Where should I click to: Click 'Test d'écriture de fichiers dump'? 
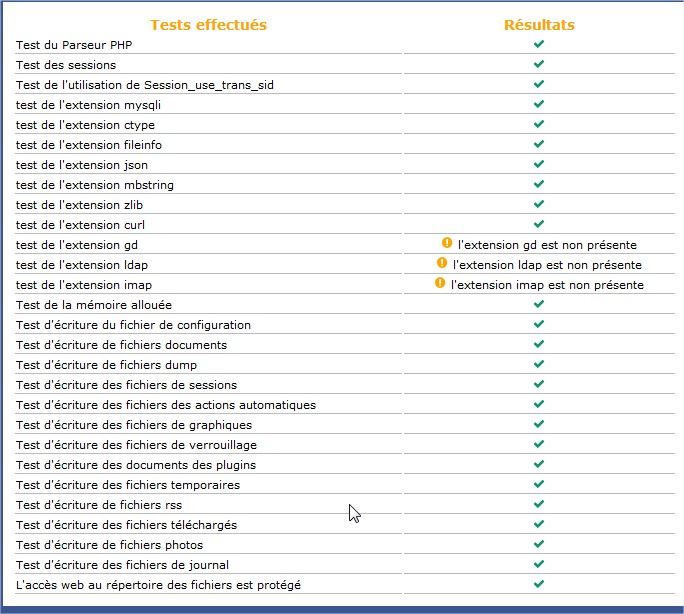[x=106, y=365]
